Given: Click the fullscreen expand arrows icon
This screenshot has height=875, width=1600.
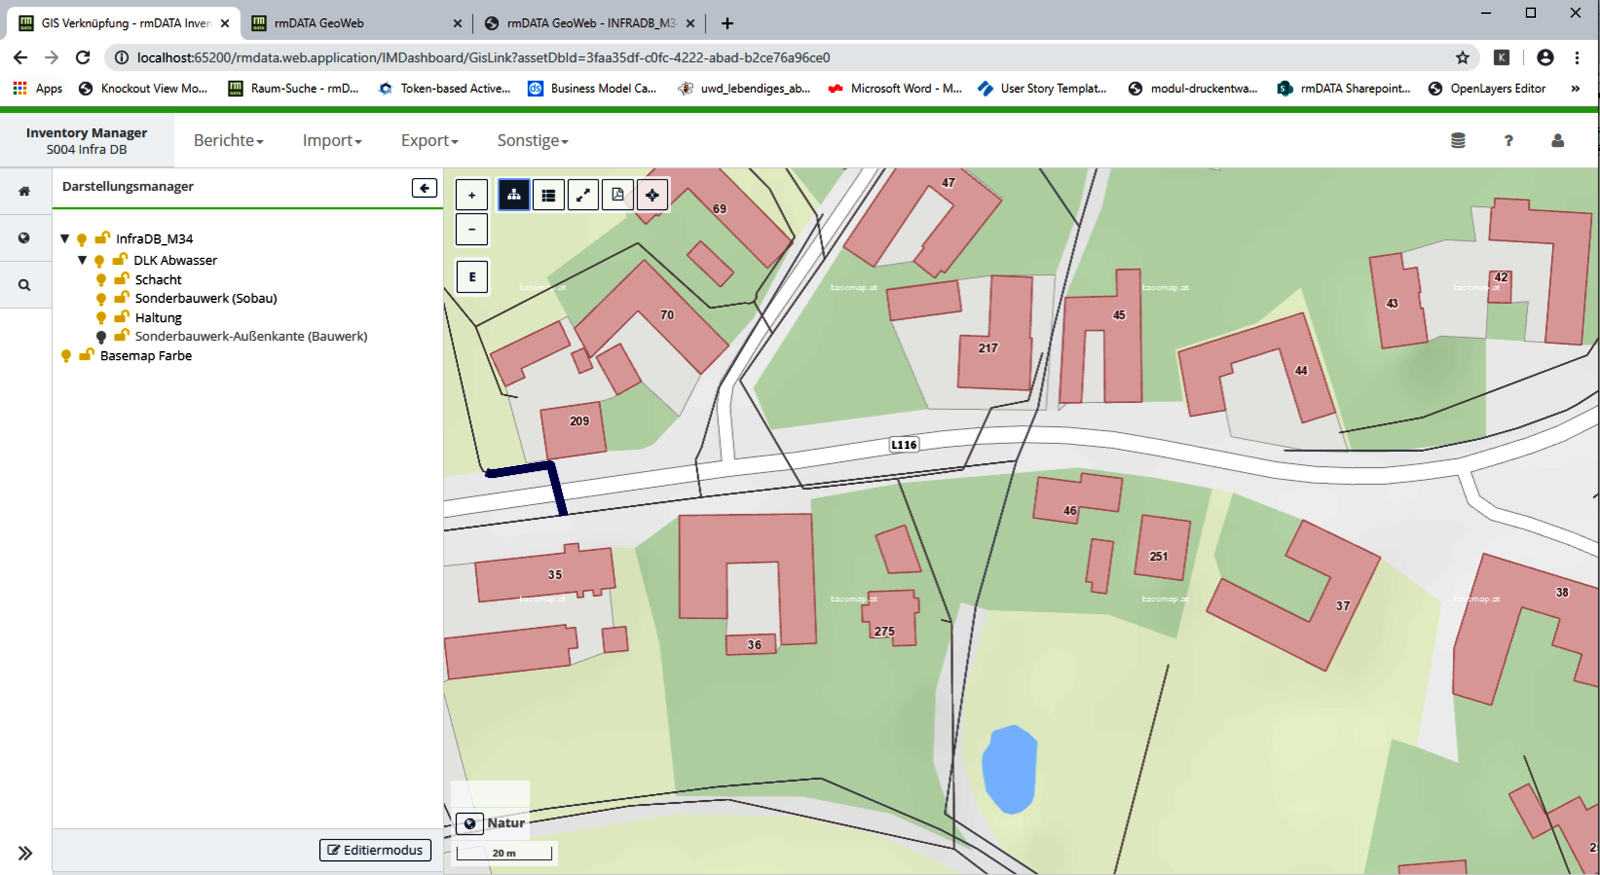Looking at the screenshot, I should 583,195.
